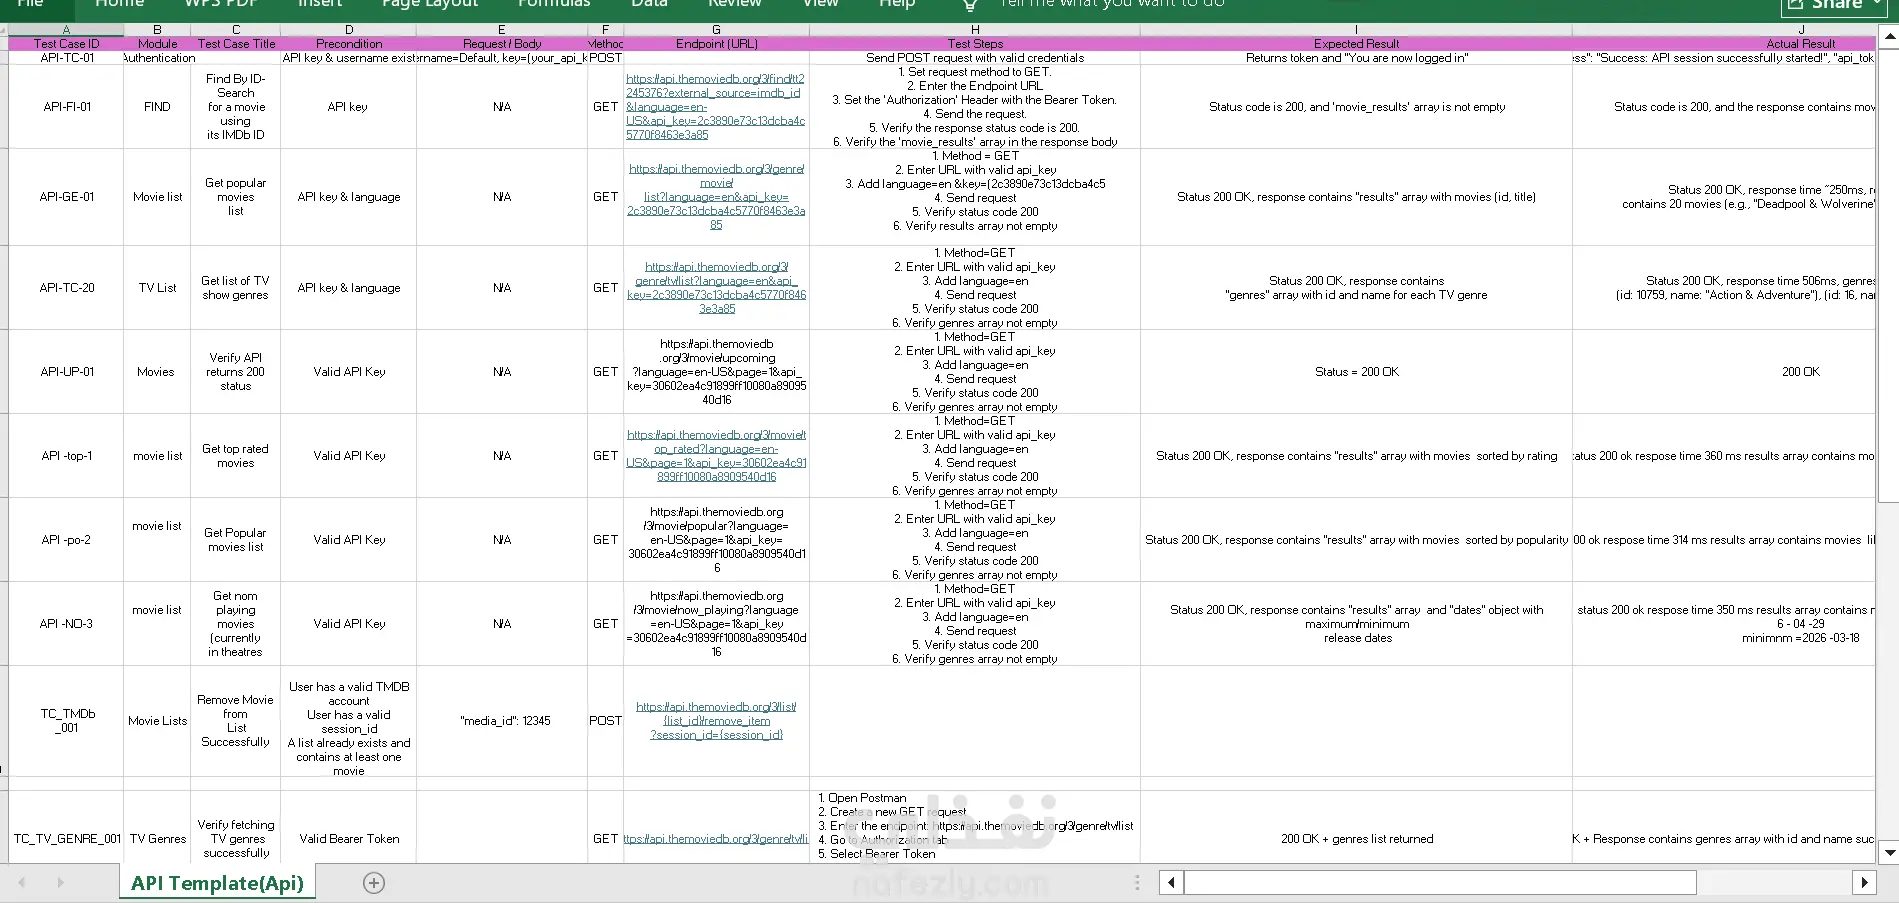Click the "media_id": 12345 request body cell

point(502,721)
